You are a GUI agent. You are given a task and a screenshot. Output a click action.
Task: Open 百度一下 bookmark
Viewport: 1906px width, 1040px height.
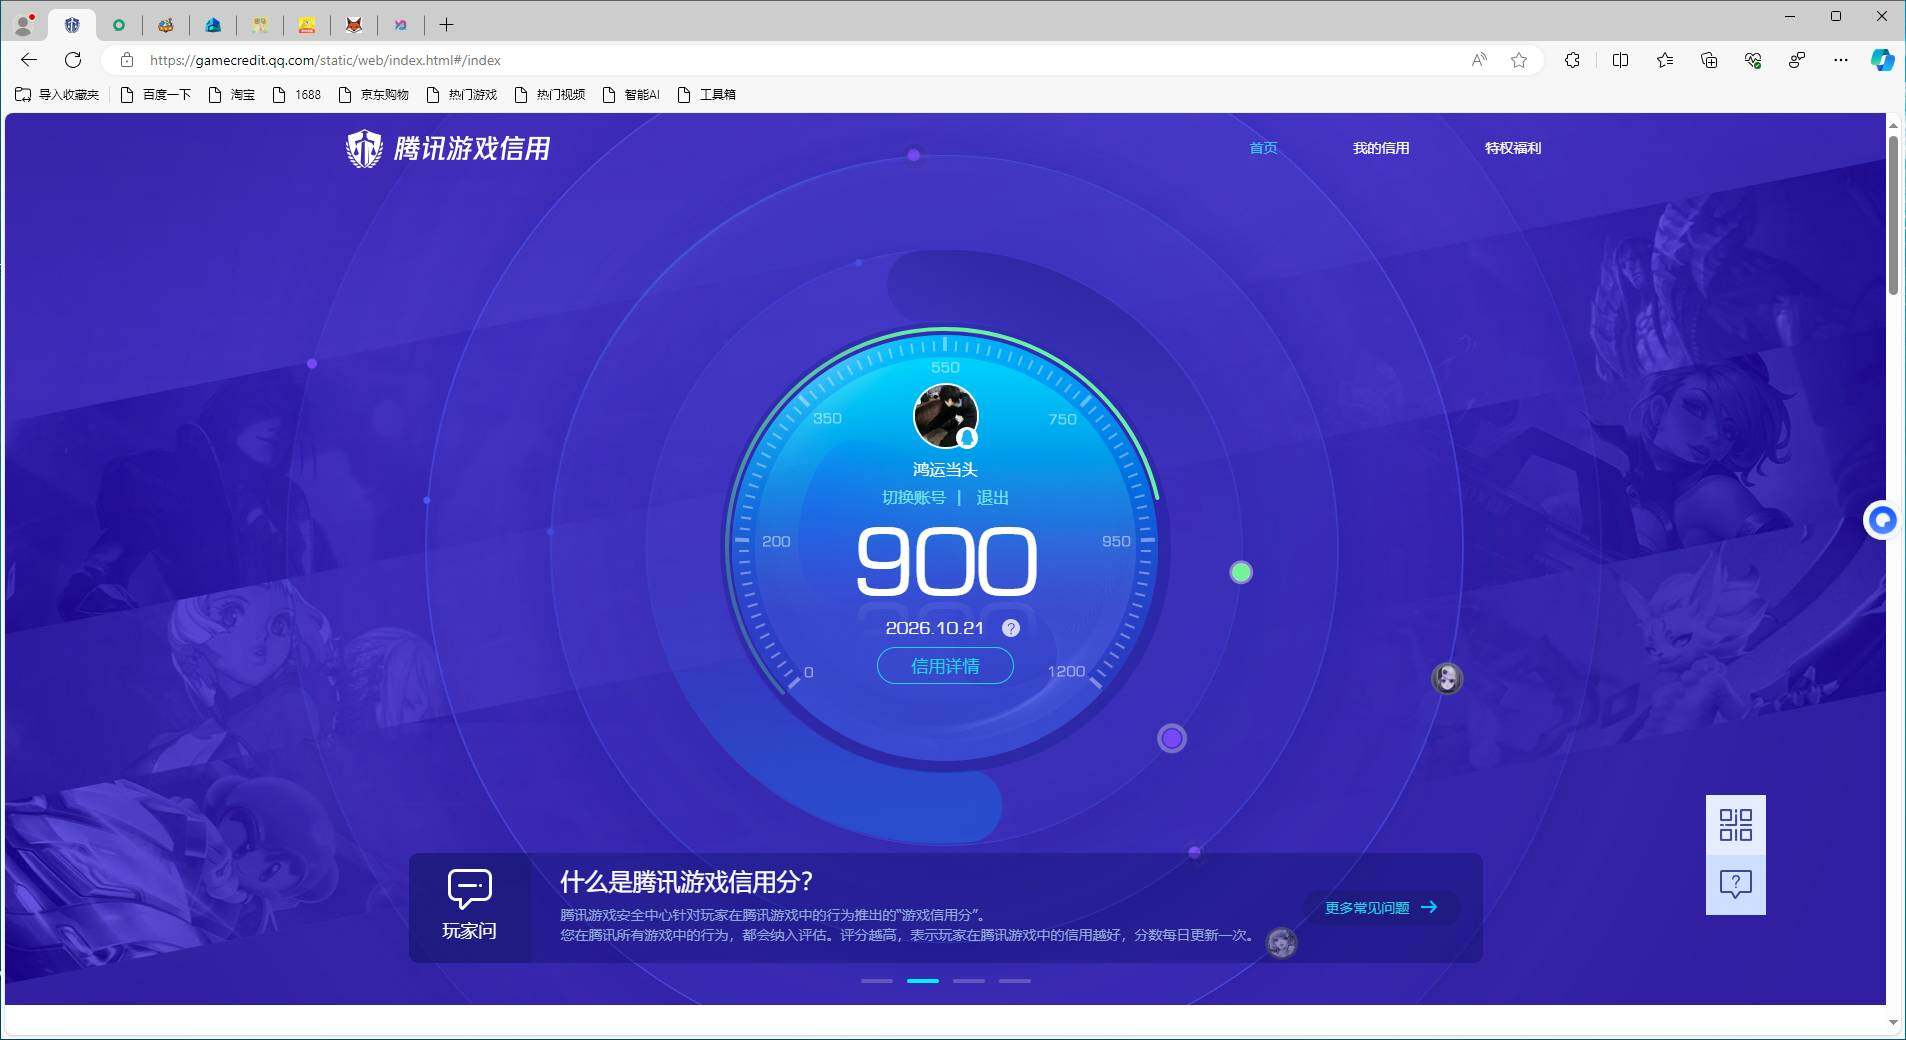pyautogui.click(x=155, y=95)
